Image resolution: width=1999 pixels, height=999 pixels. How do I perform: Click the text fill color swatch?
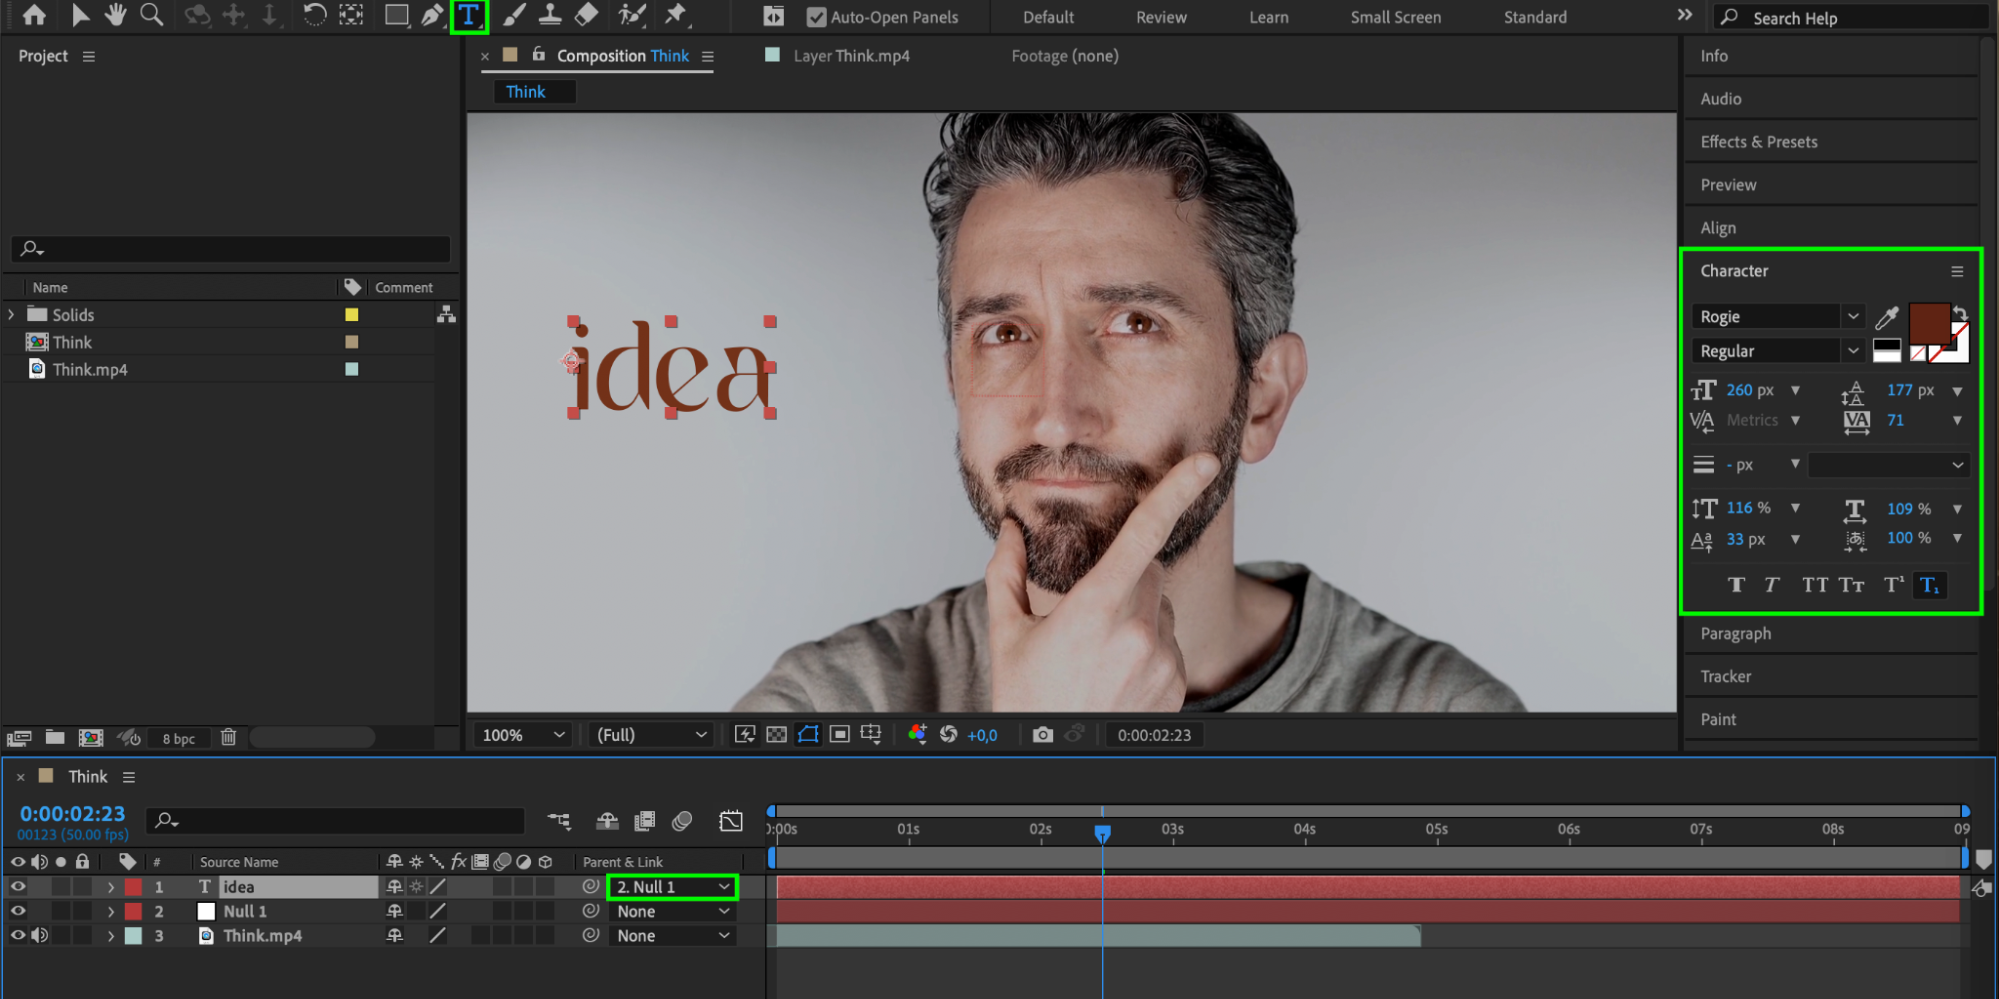(1928, 323)
